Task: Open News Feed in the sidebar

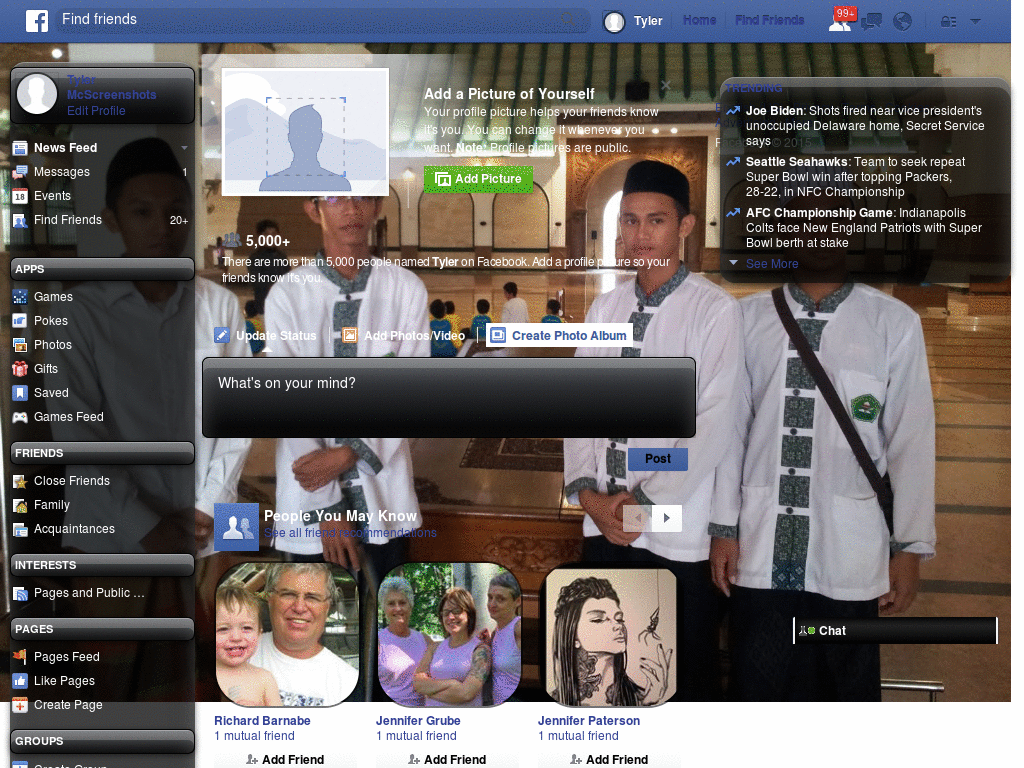Action: pyautogui.click(x=65, y=148)
